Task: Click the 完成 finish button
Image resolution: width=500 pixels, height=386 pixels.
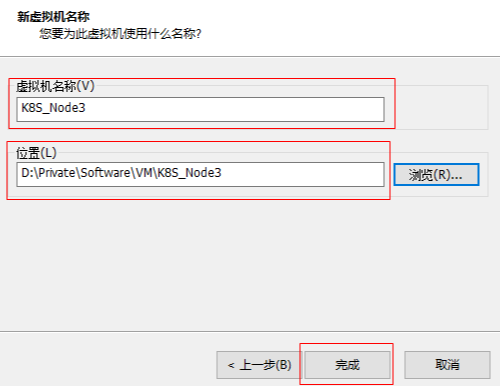Action: tap(347, 365)
